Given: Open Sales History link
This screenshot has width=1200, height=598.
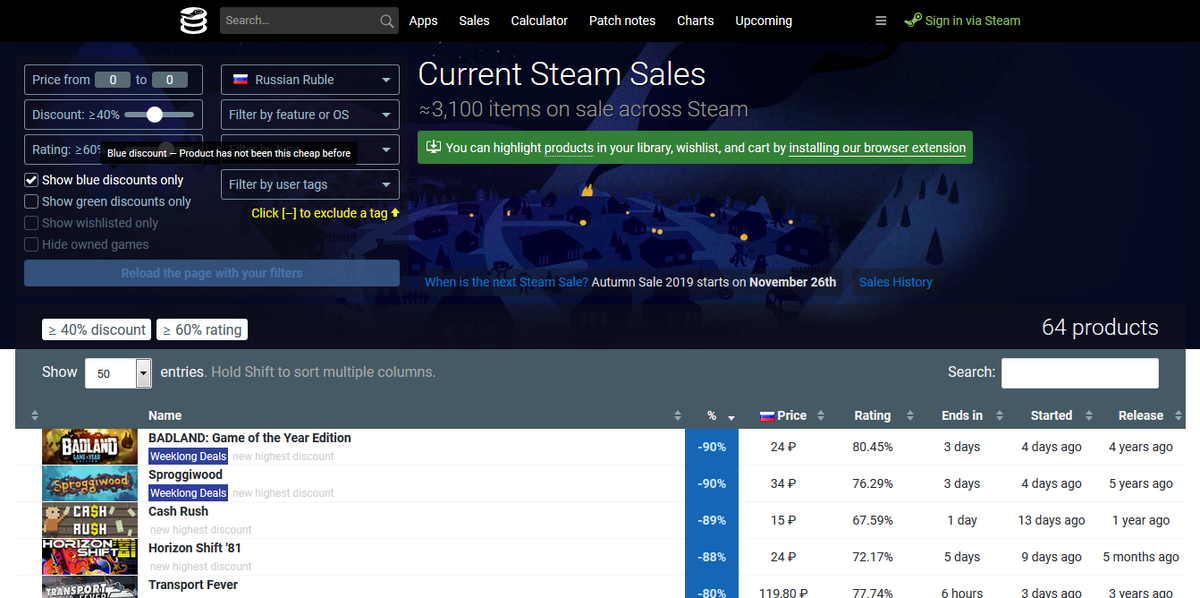Looking at the screenshot, I should click(896, 282).
